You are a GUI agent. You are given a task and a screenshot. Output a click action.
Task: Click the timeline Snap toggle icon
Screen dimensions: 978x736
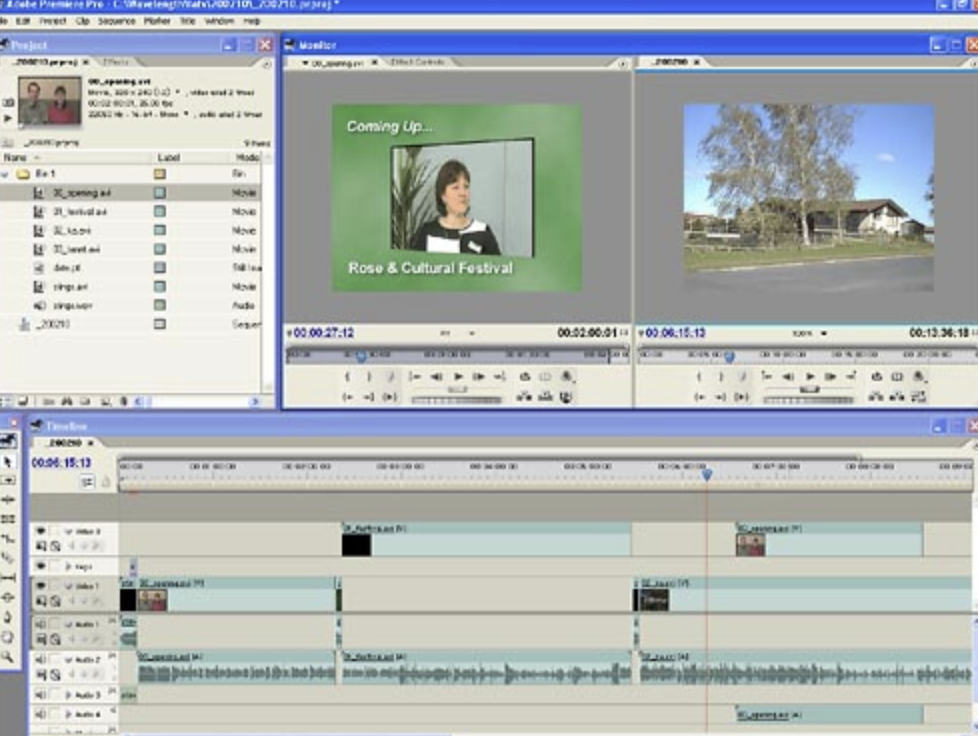(x=88, y=481)
